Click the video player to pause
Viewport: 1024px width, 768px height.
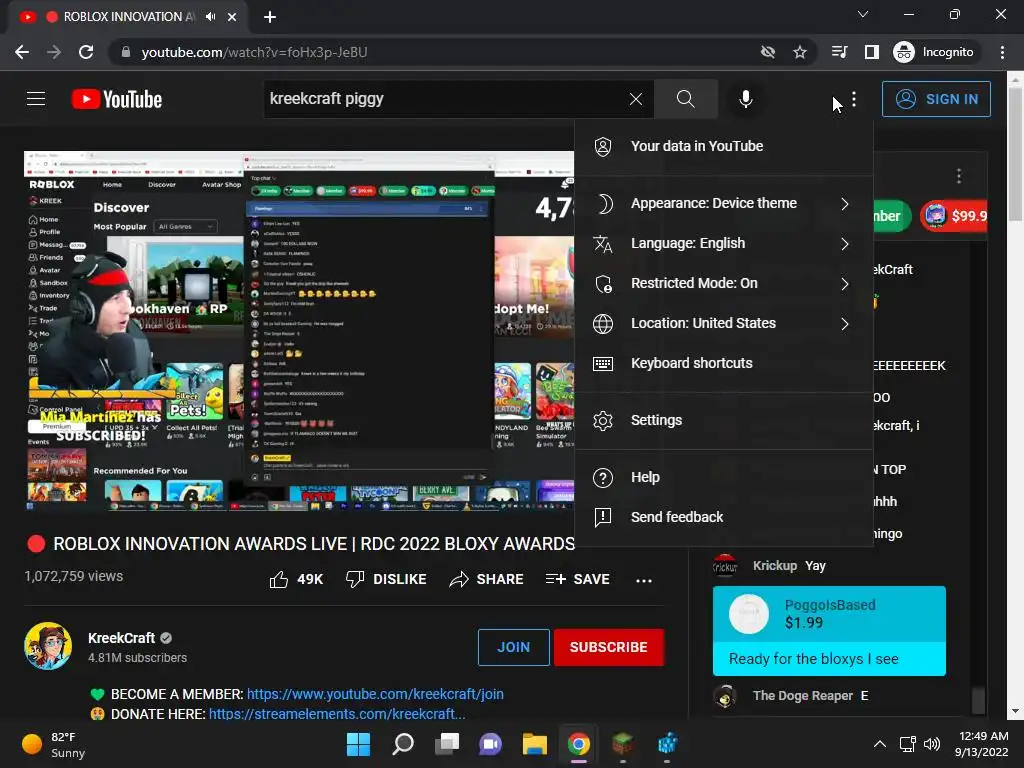tap(299, 330)
